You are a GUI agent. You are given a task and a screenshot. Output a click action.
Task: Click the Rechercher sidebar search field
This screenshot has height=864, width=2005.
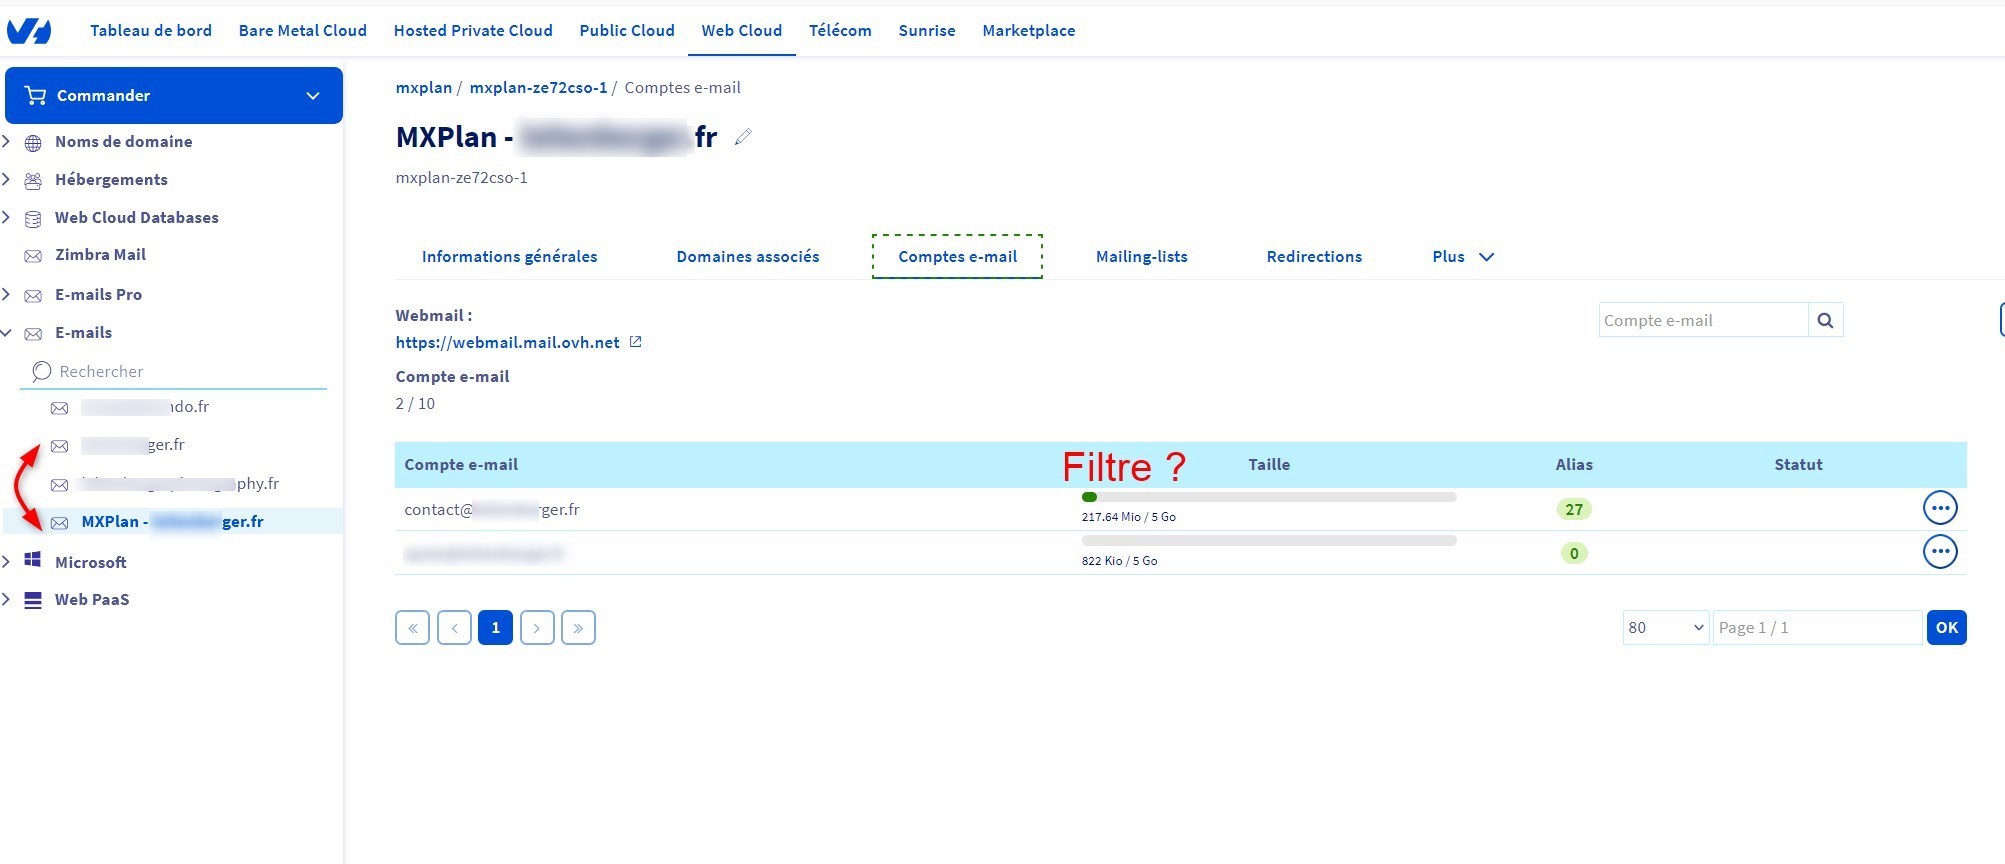tap(180, 372)
